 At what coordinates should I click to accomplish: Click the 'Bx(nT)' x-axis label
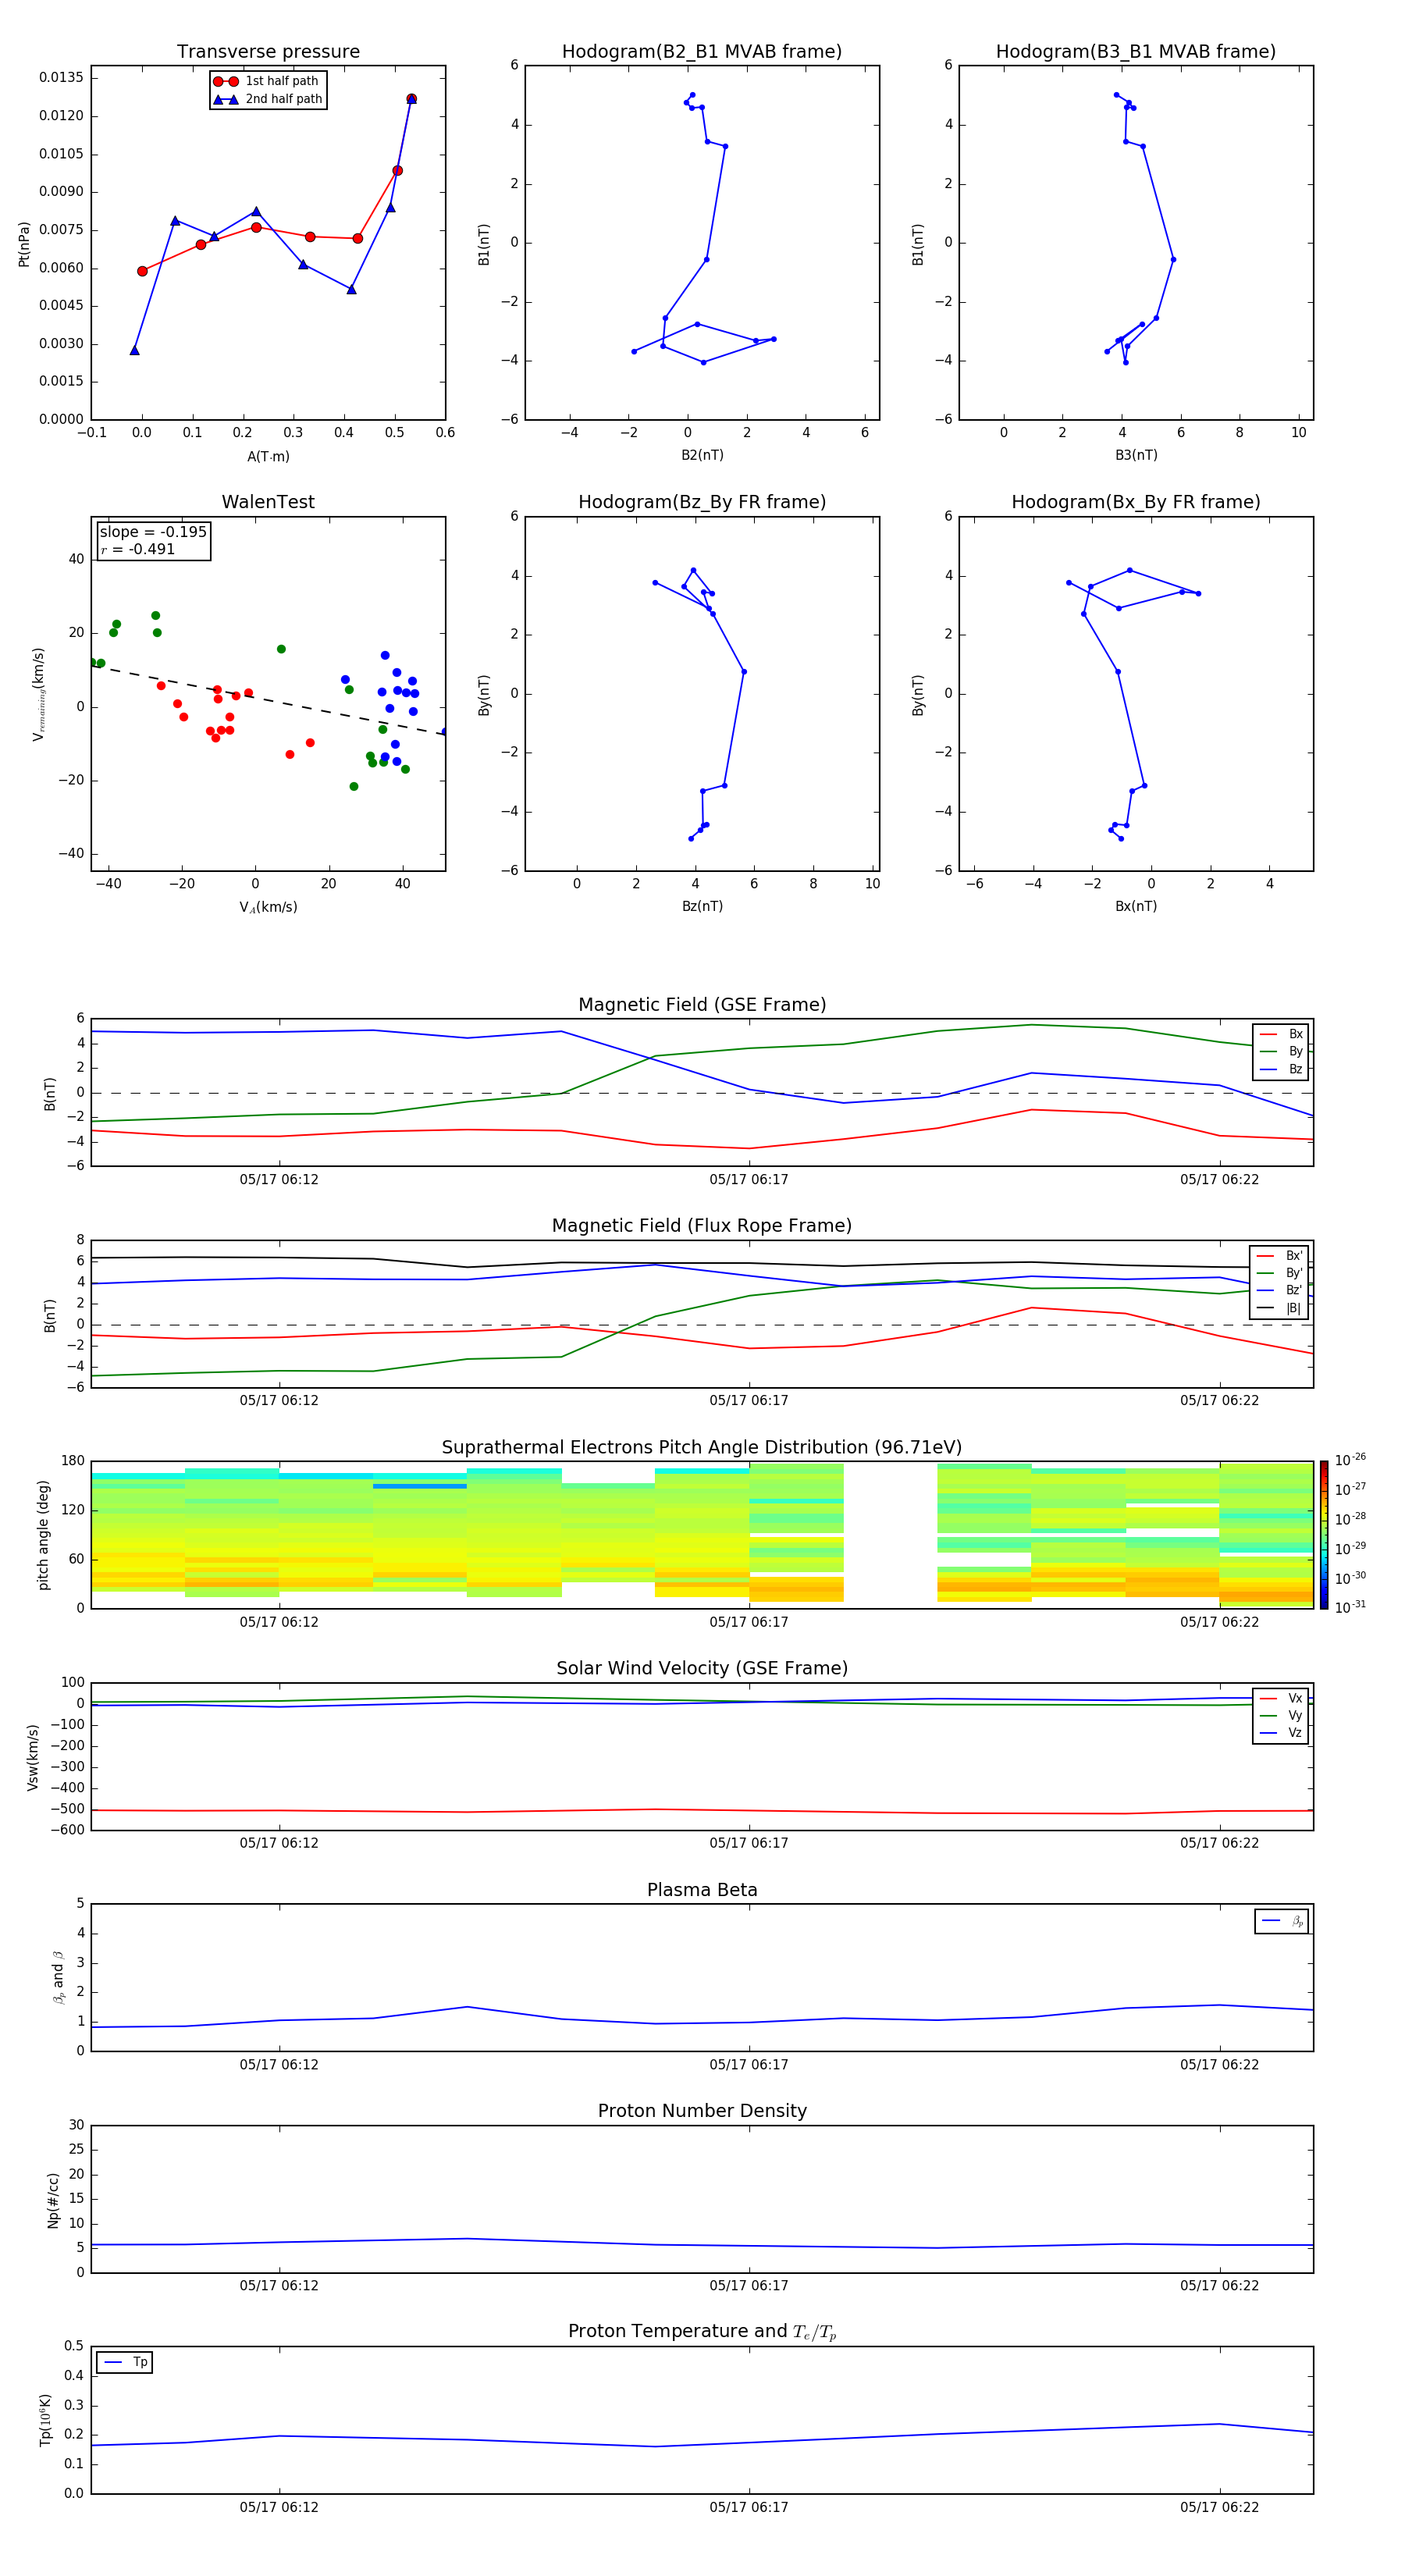tap(1136, 906)
